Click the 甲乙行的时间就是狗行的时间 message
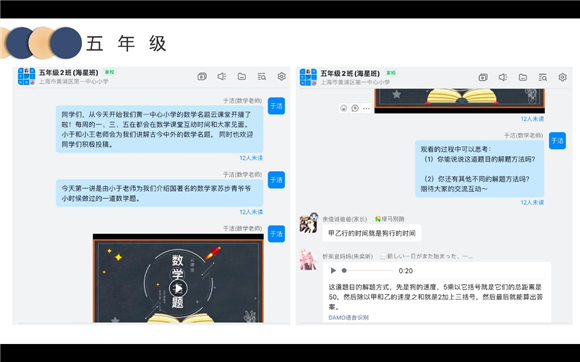Image resolution: width=580 pixels, height=362 pixels. pyautogui.click(x=372, y=233)
